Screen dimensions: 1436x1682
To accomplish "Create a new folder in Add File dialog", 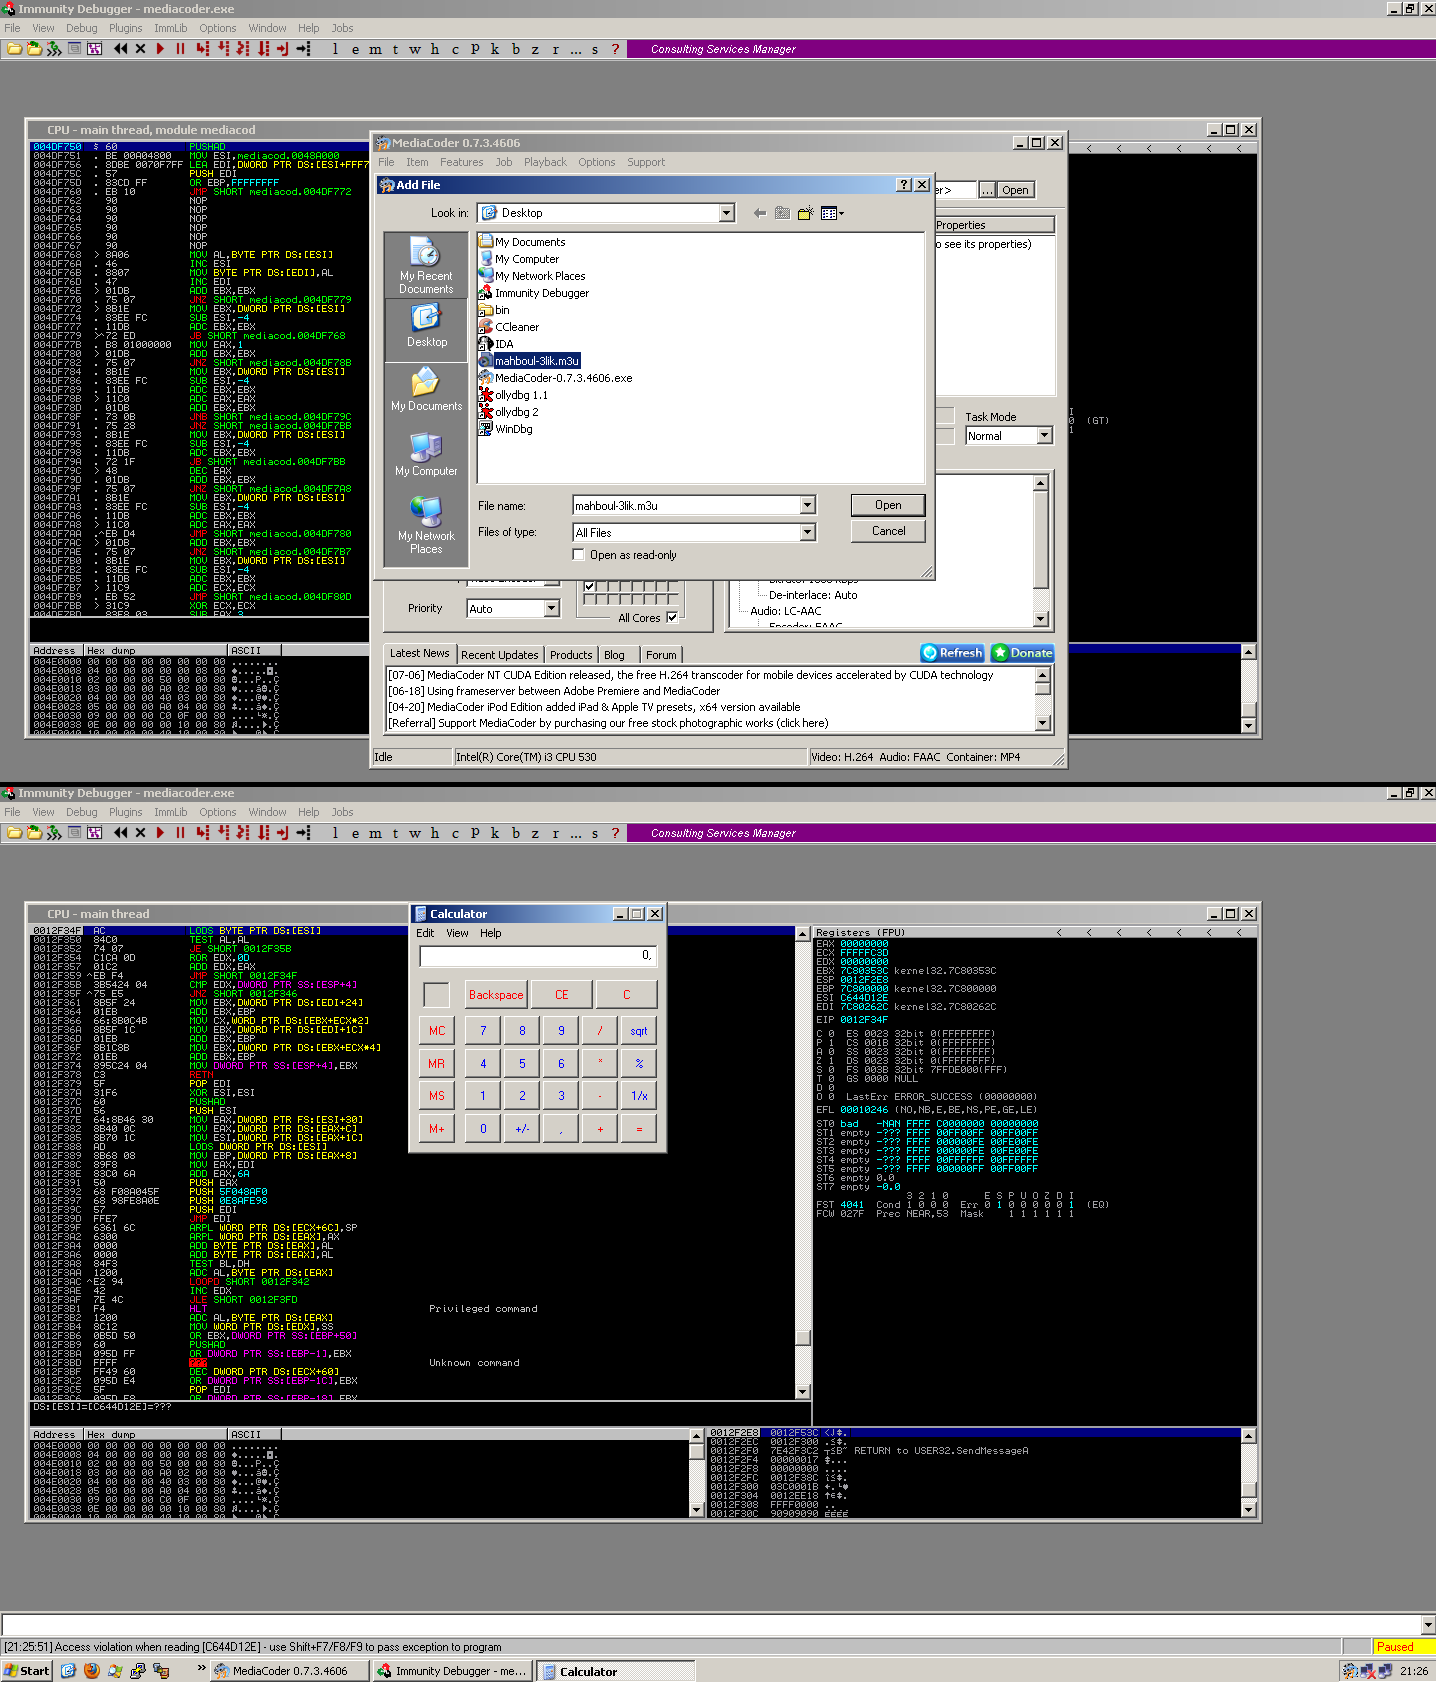I will [805, 213].
